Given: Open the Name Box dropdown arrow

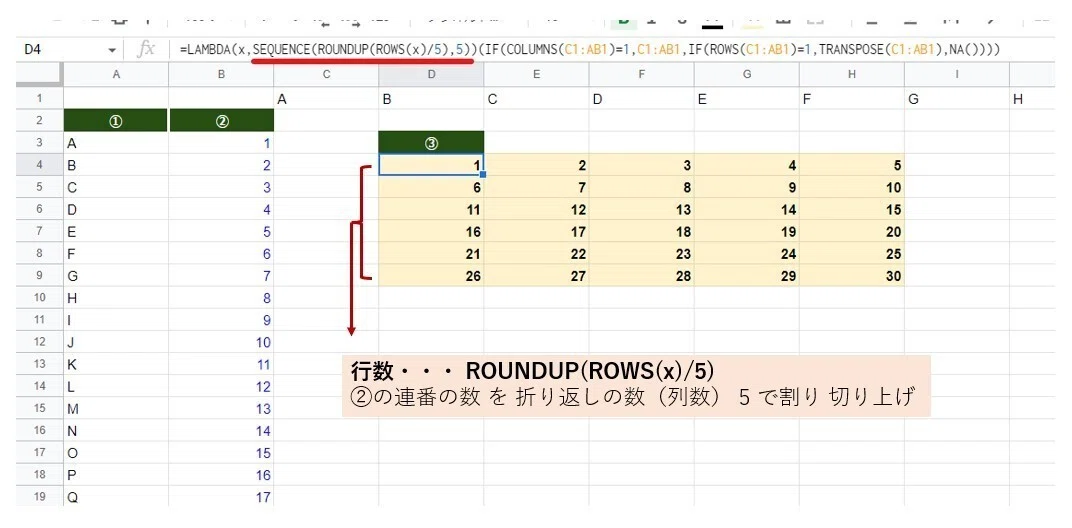Looking at the screenshot, I should pos(112,51).
